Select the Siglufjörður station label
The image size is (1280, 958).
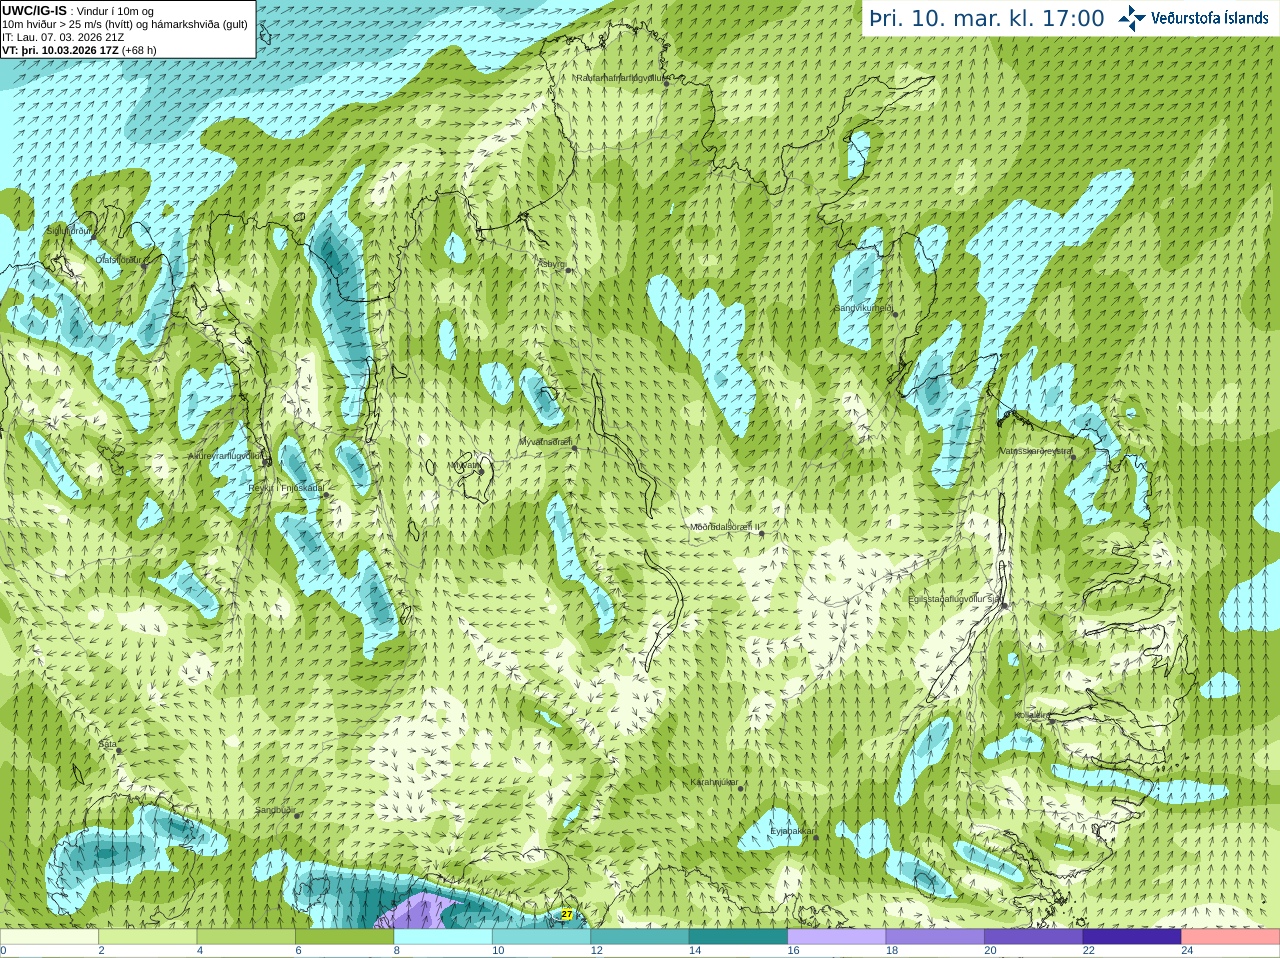point(69,231)
